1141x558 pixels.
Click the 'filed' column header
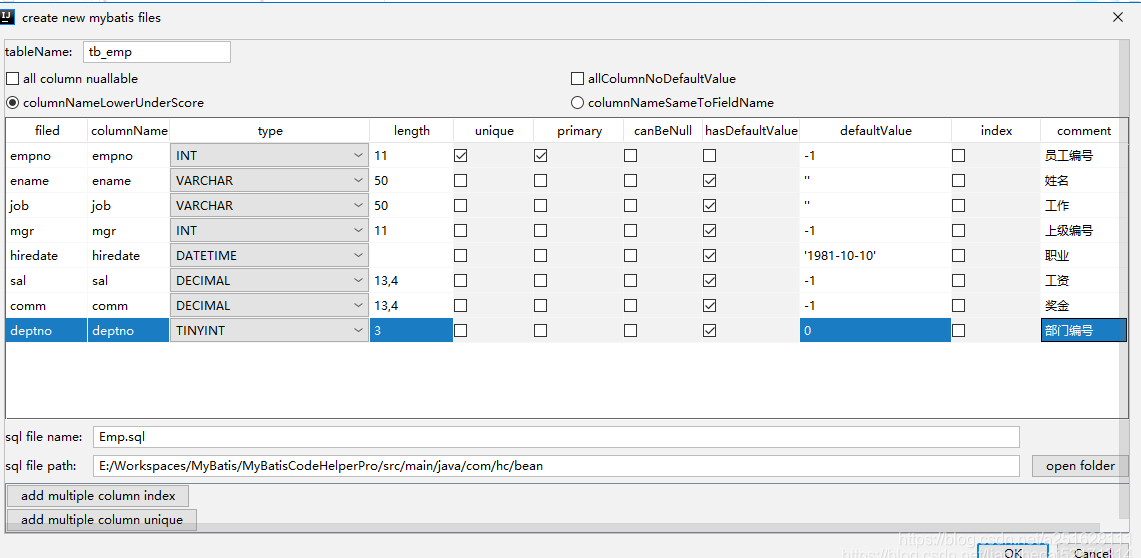[x=47, y=131]
